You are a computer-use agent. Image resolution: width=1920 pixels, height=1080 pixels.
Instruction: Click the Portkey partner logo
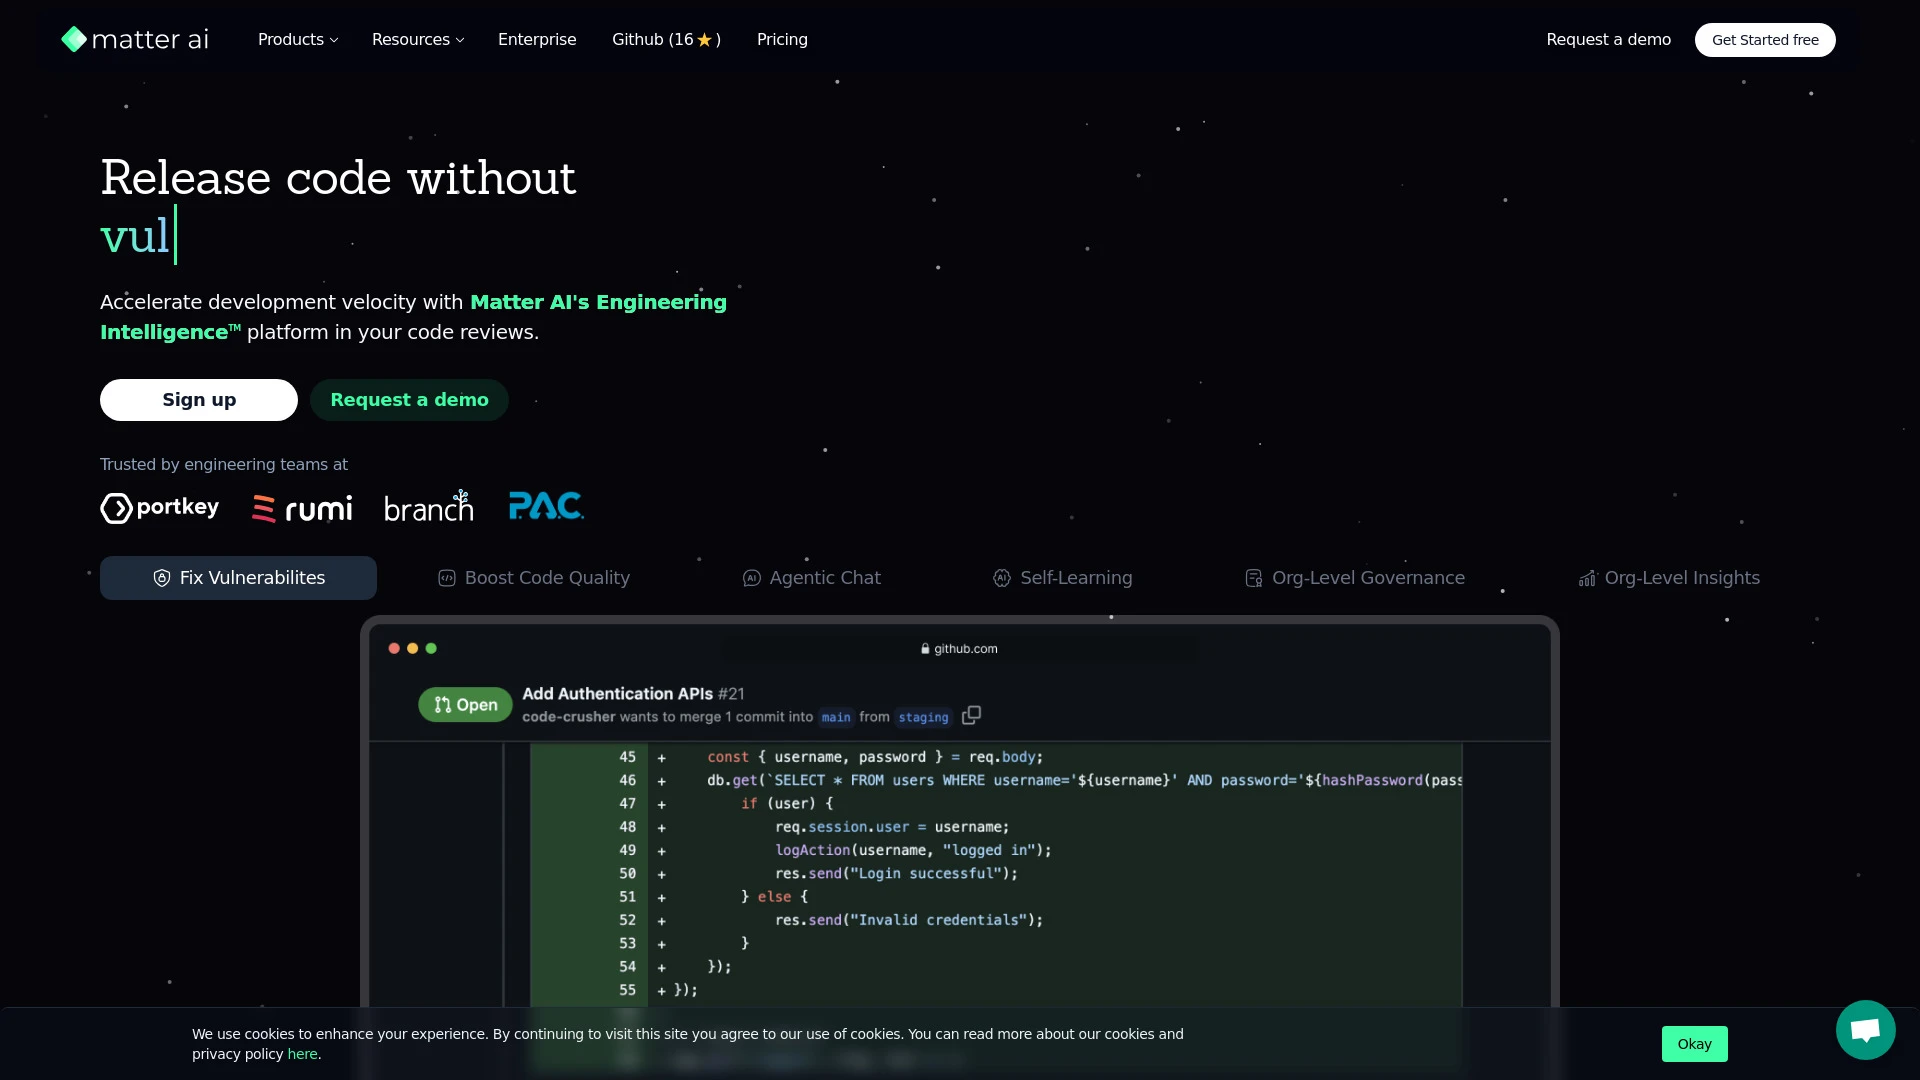159,507
